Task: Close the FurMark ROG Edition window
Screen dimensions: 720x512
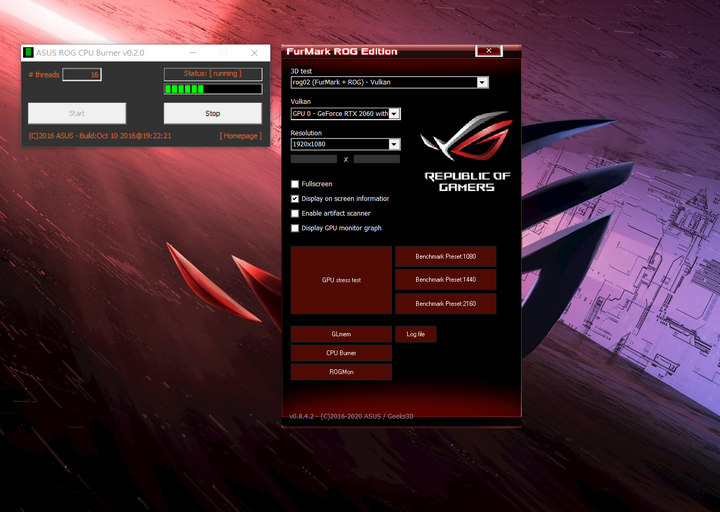Action: pyautogui.click(x=489, y=51)
